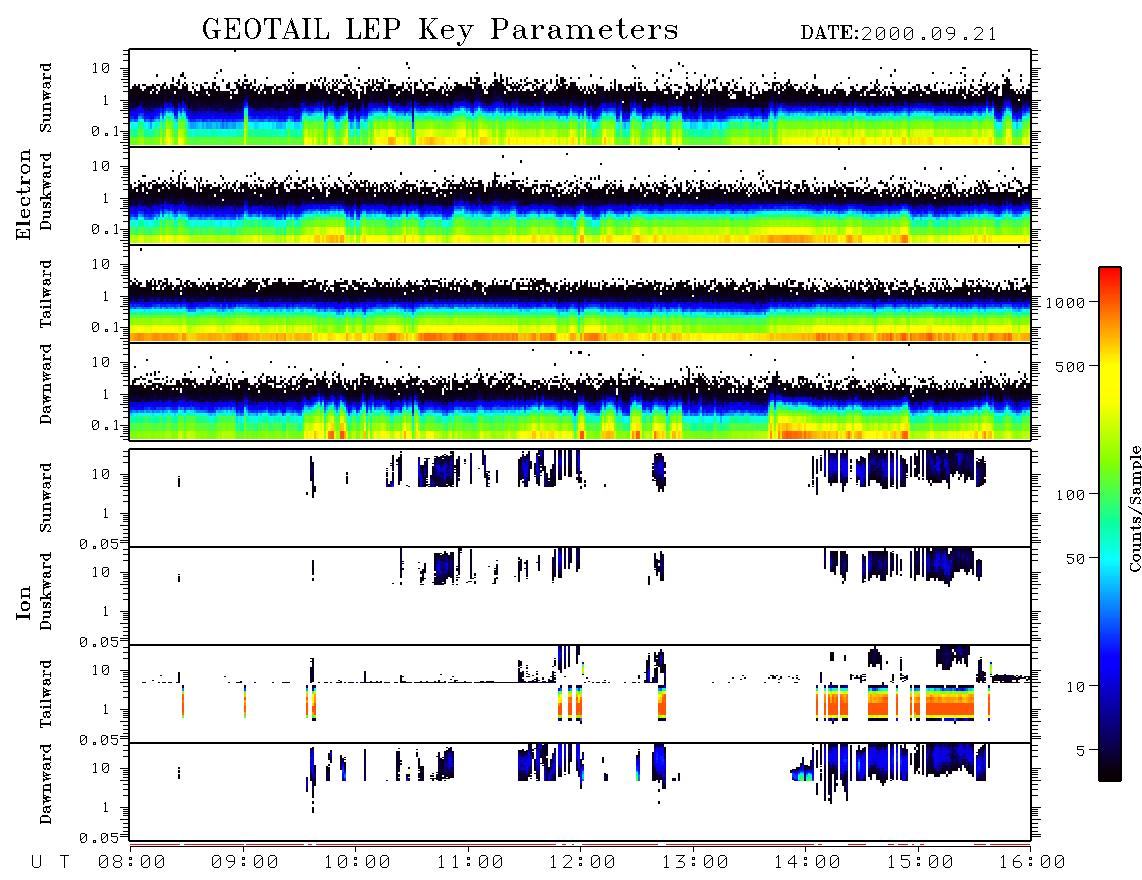Viewport: 1142px width, 880px height.
Task: Click the 50 colorbar tick label
Action: [1075, 559]
